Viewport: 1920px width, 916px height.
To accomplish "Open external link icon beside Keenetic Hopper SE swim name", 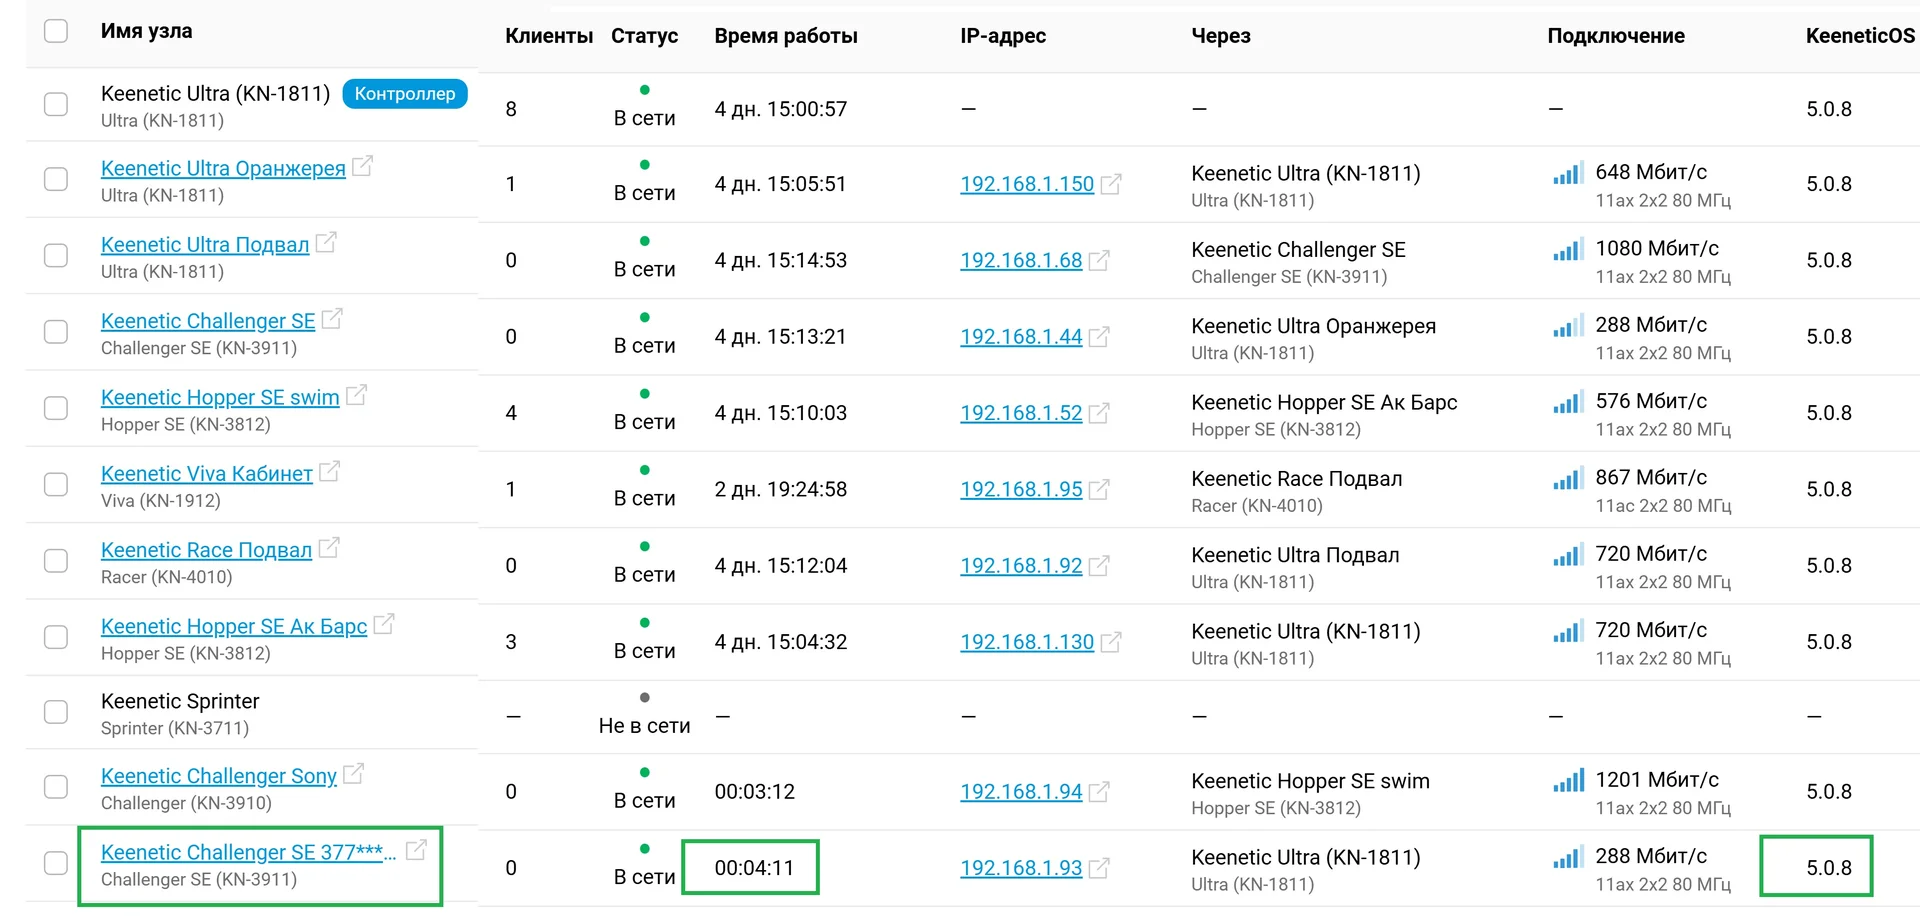I will [356, 395].
